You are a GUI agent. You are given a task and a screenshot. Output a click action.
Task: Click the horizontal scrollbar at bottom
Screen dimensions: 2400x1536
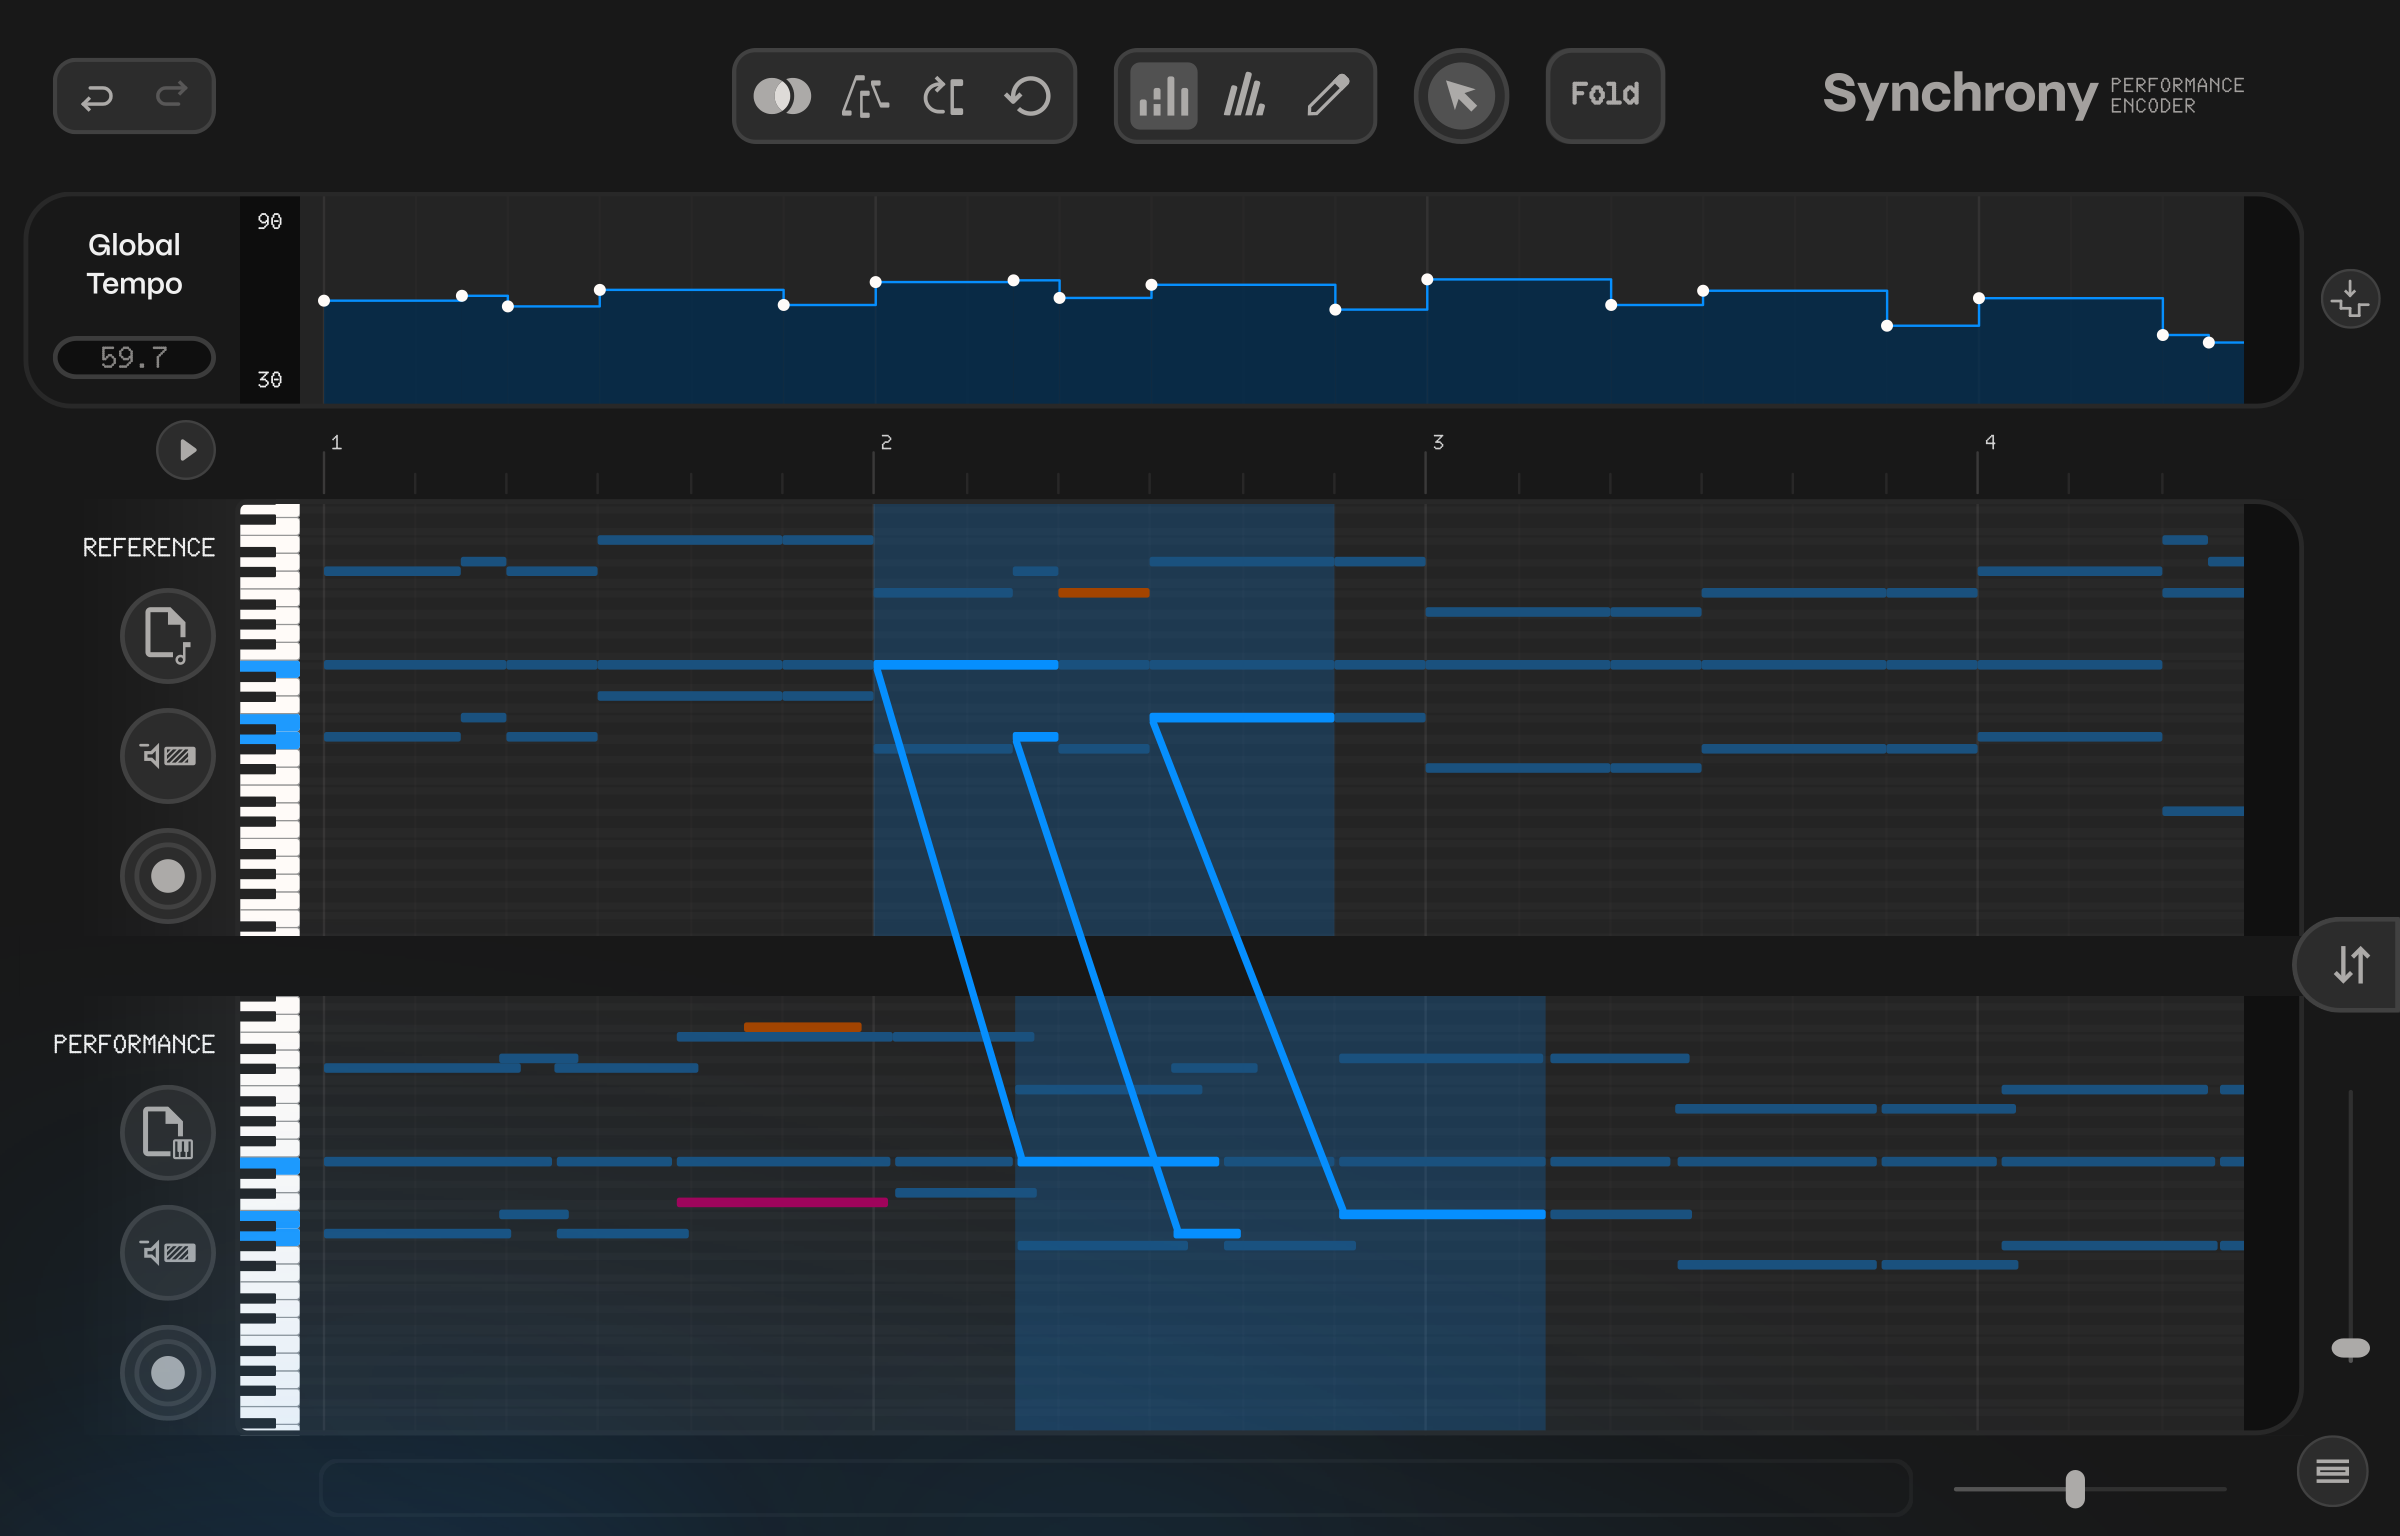coord(1115,1488)
